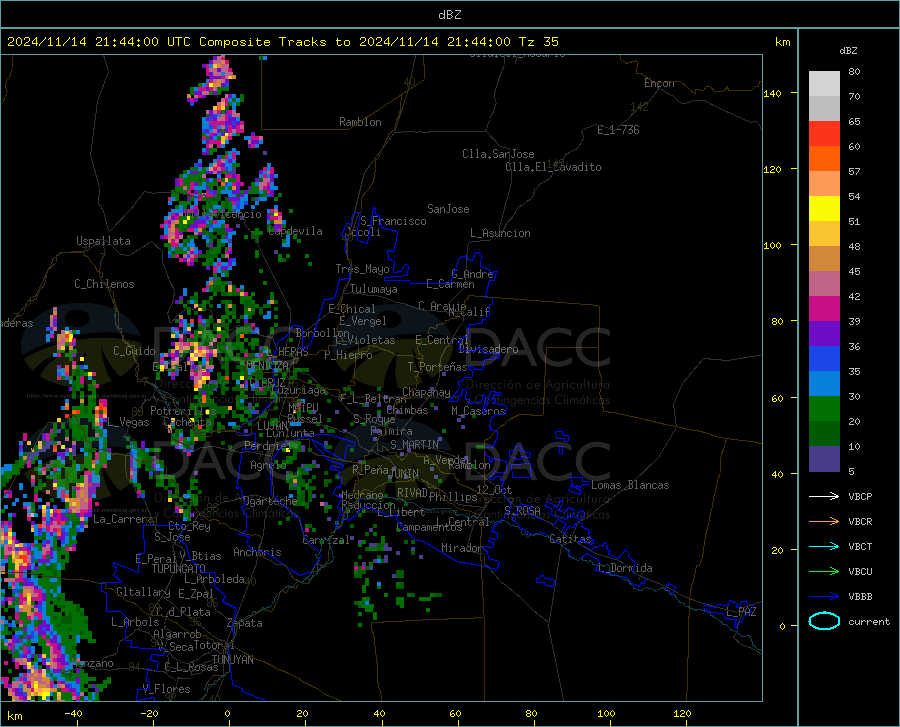900x727 pixels.
Task: Select the pink 42-45 dBZ swatch
Action: (824, 284)
